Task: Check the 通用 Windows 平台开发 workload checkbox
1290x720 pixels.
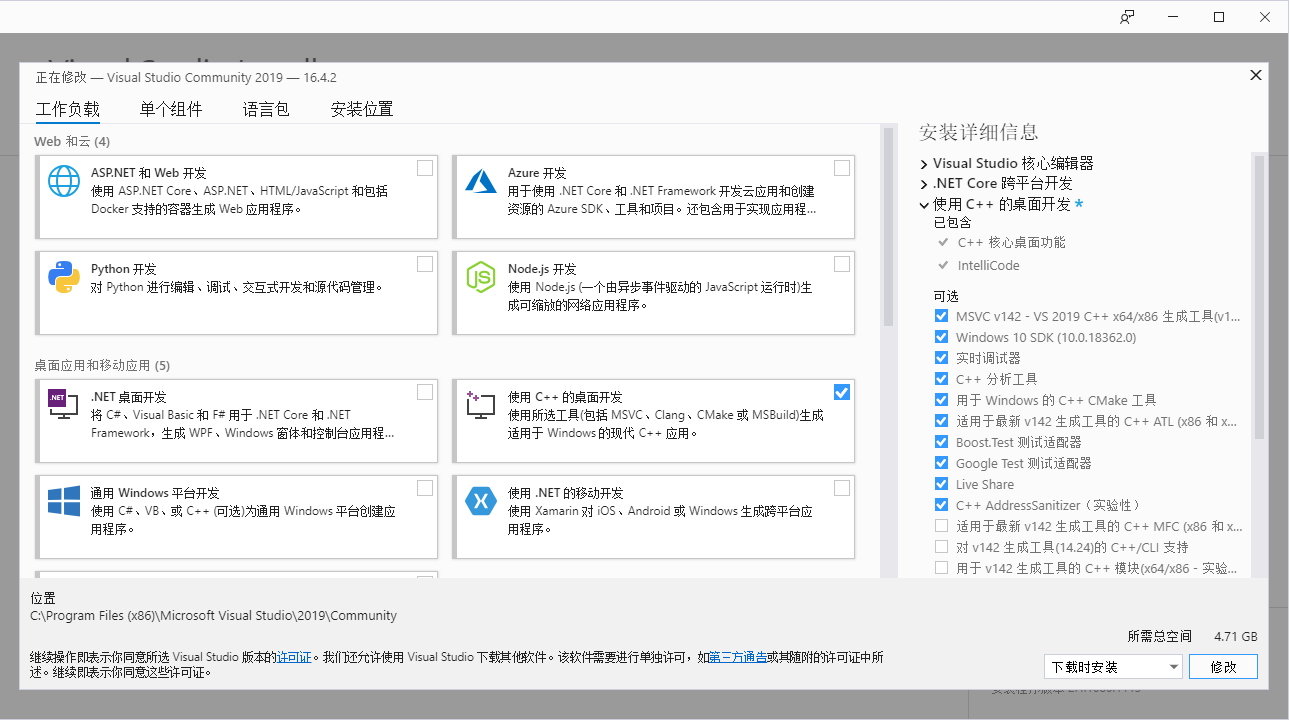Action: tap(425, 488)
